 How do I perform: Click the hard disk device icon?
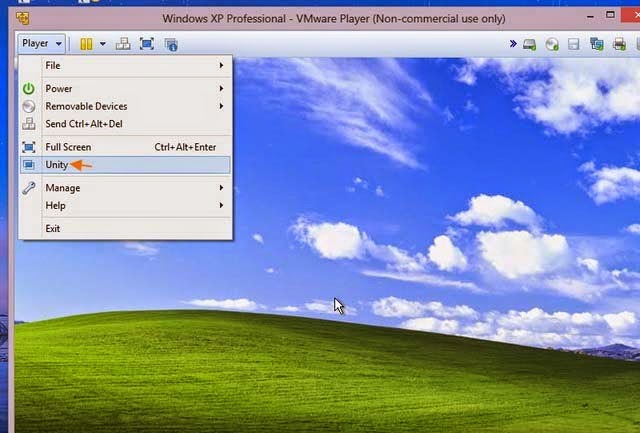pos(529,44)
